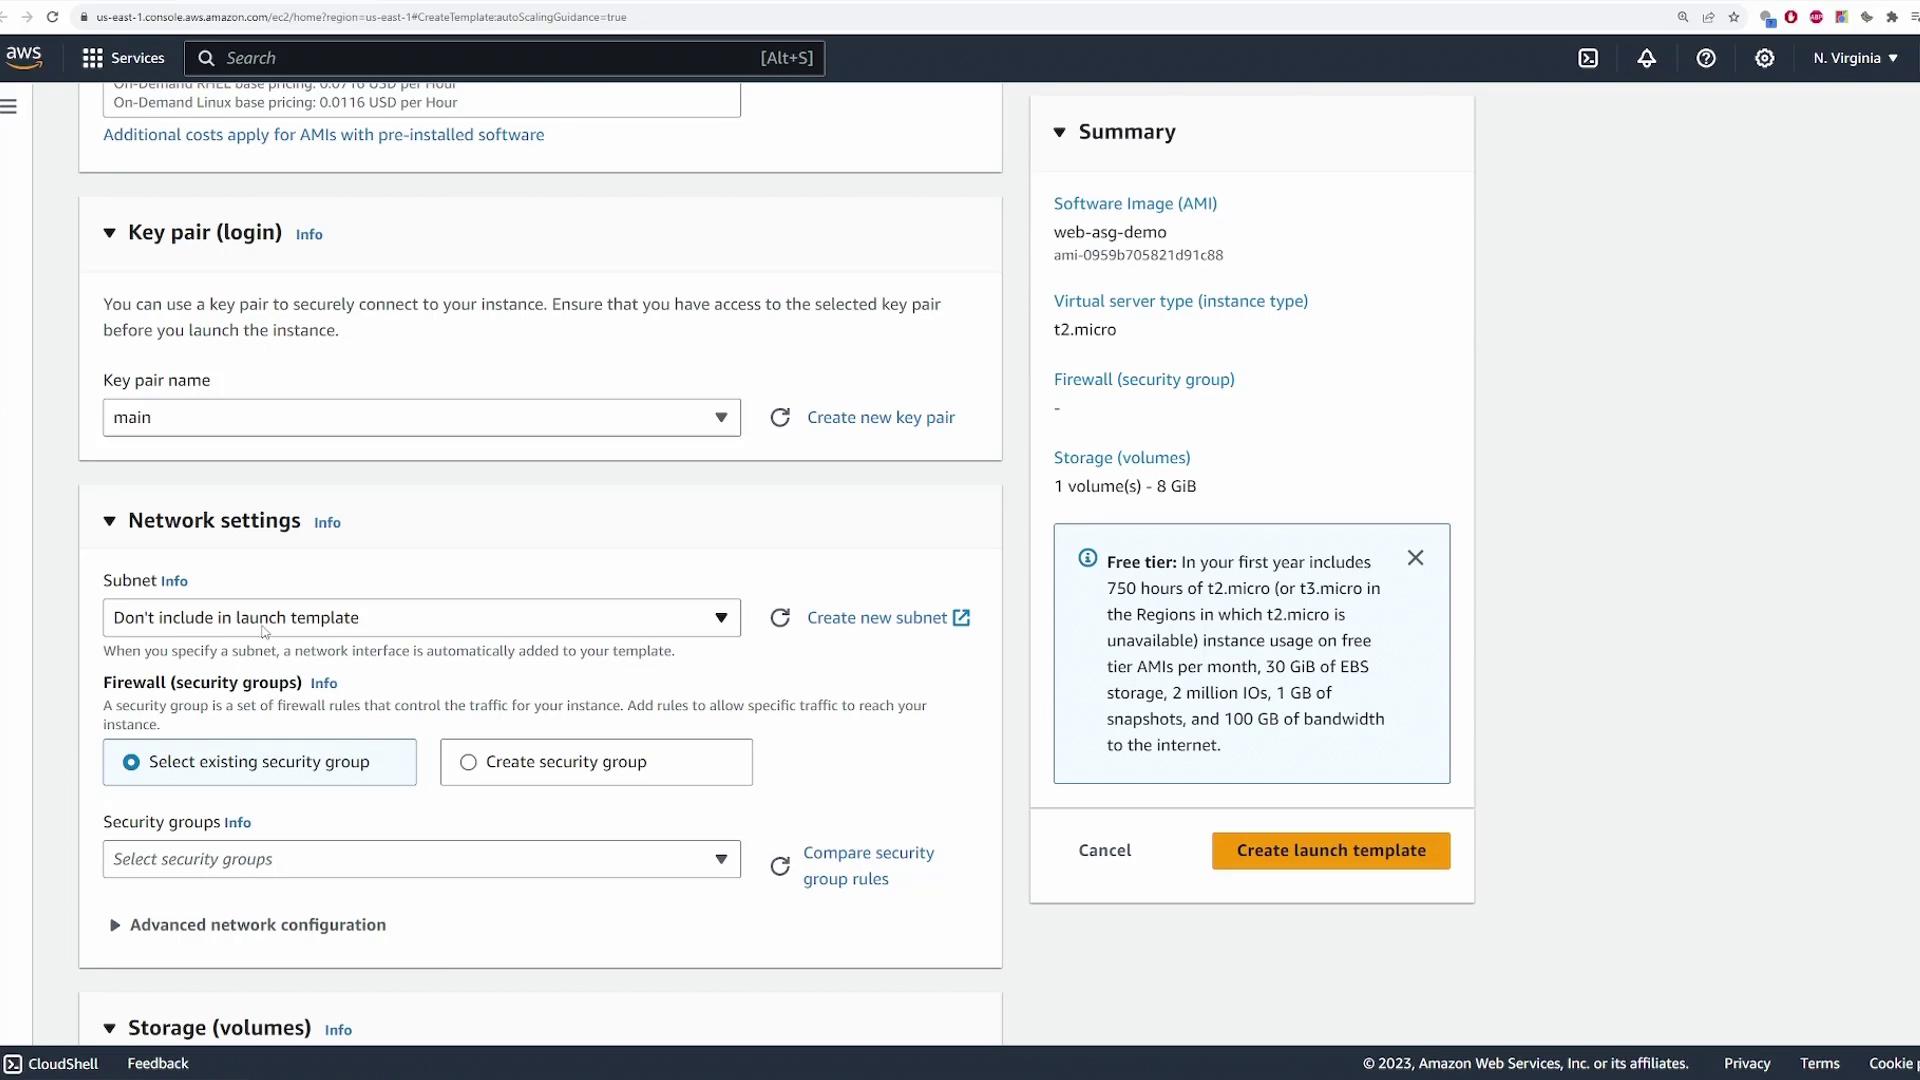Choose Create security group option

pos(468,762)
